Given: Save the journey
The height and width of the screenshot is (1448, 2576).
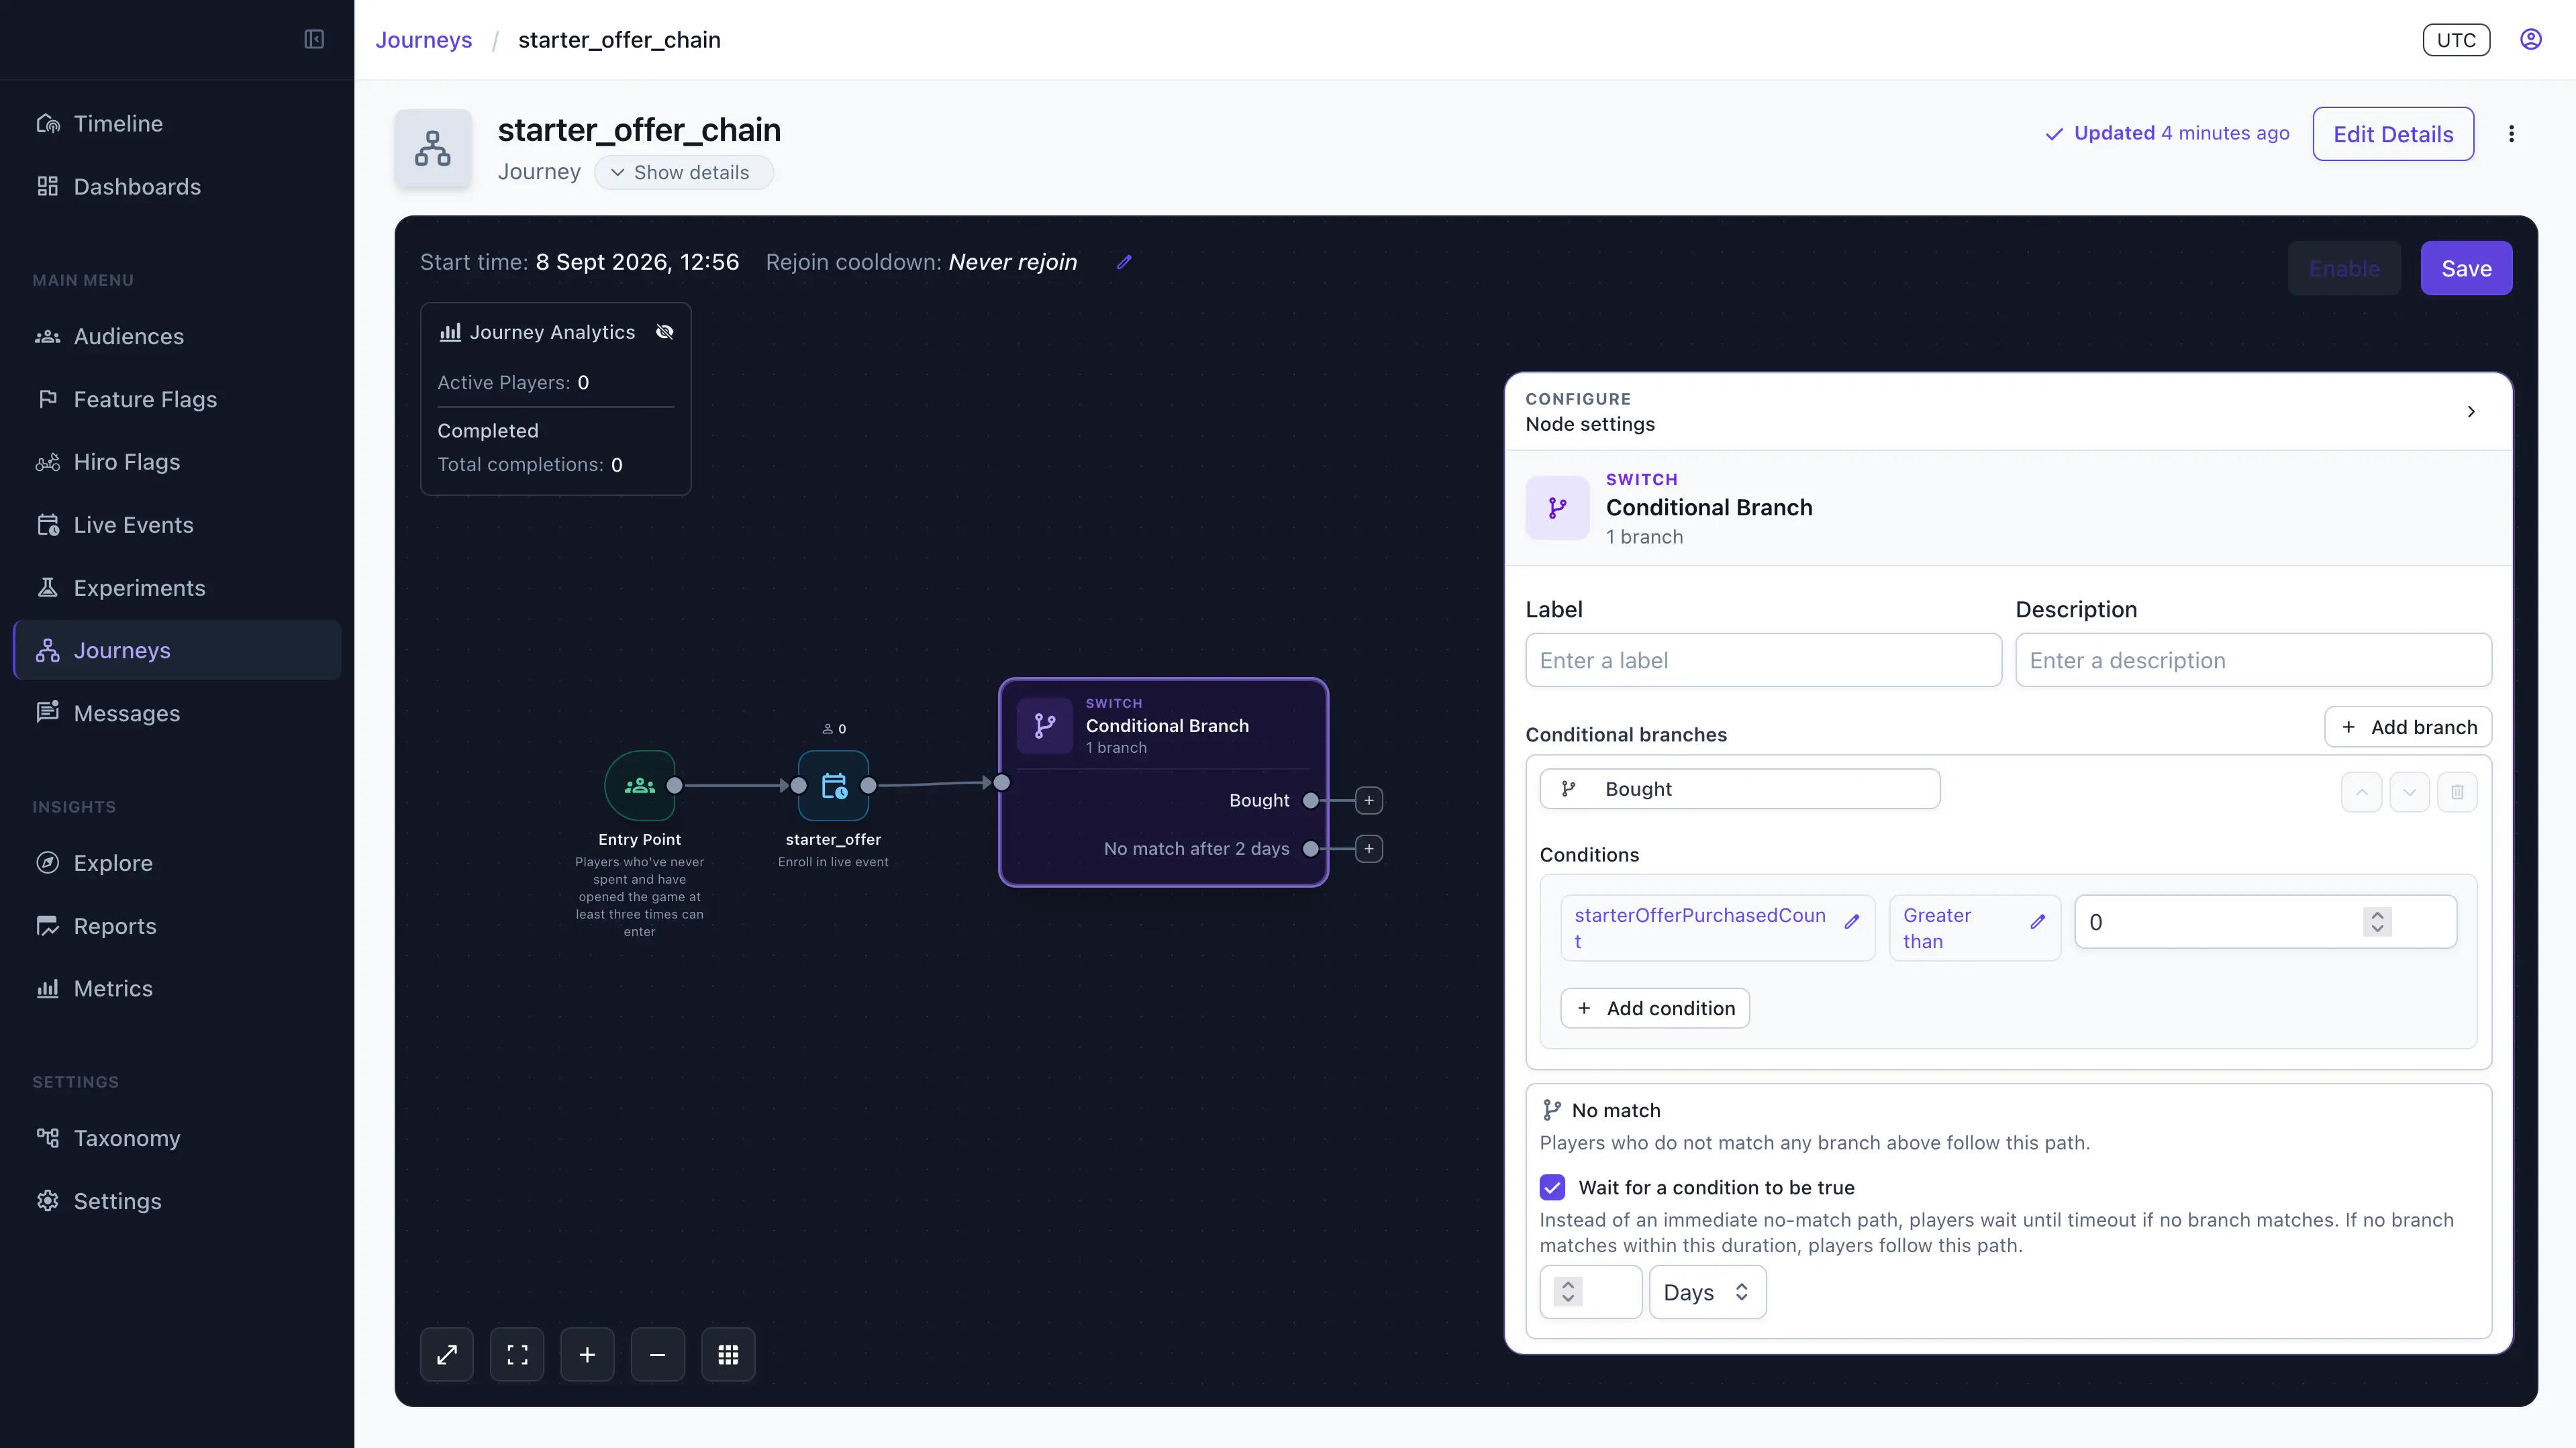Looking at the screenshot, I should [2466, 268].
